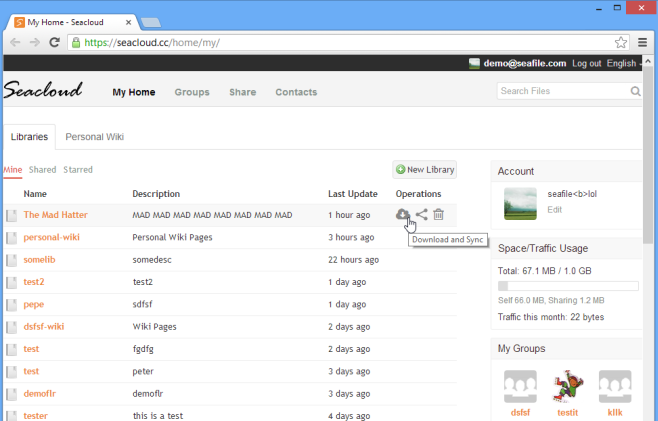Click the Log out link
The height and width of the screenshot is (421, 658).
(x=586, y=63)
